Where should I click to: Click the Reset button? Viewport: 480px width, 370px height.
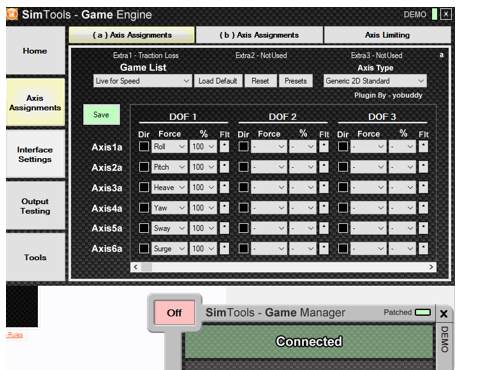260,81
